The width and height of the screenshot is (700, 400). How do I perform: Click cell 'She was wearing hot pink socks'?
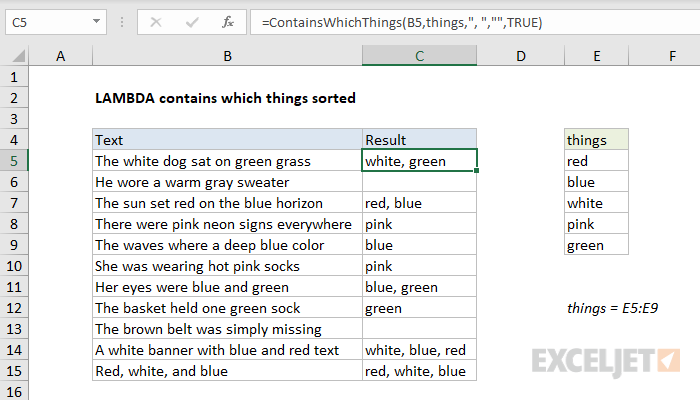coord(227,266)
